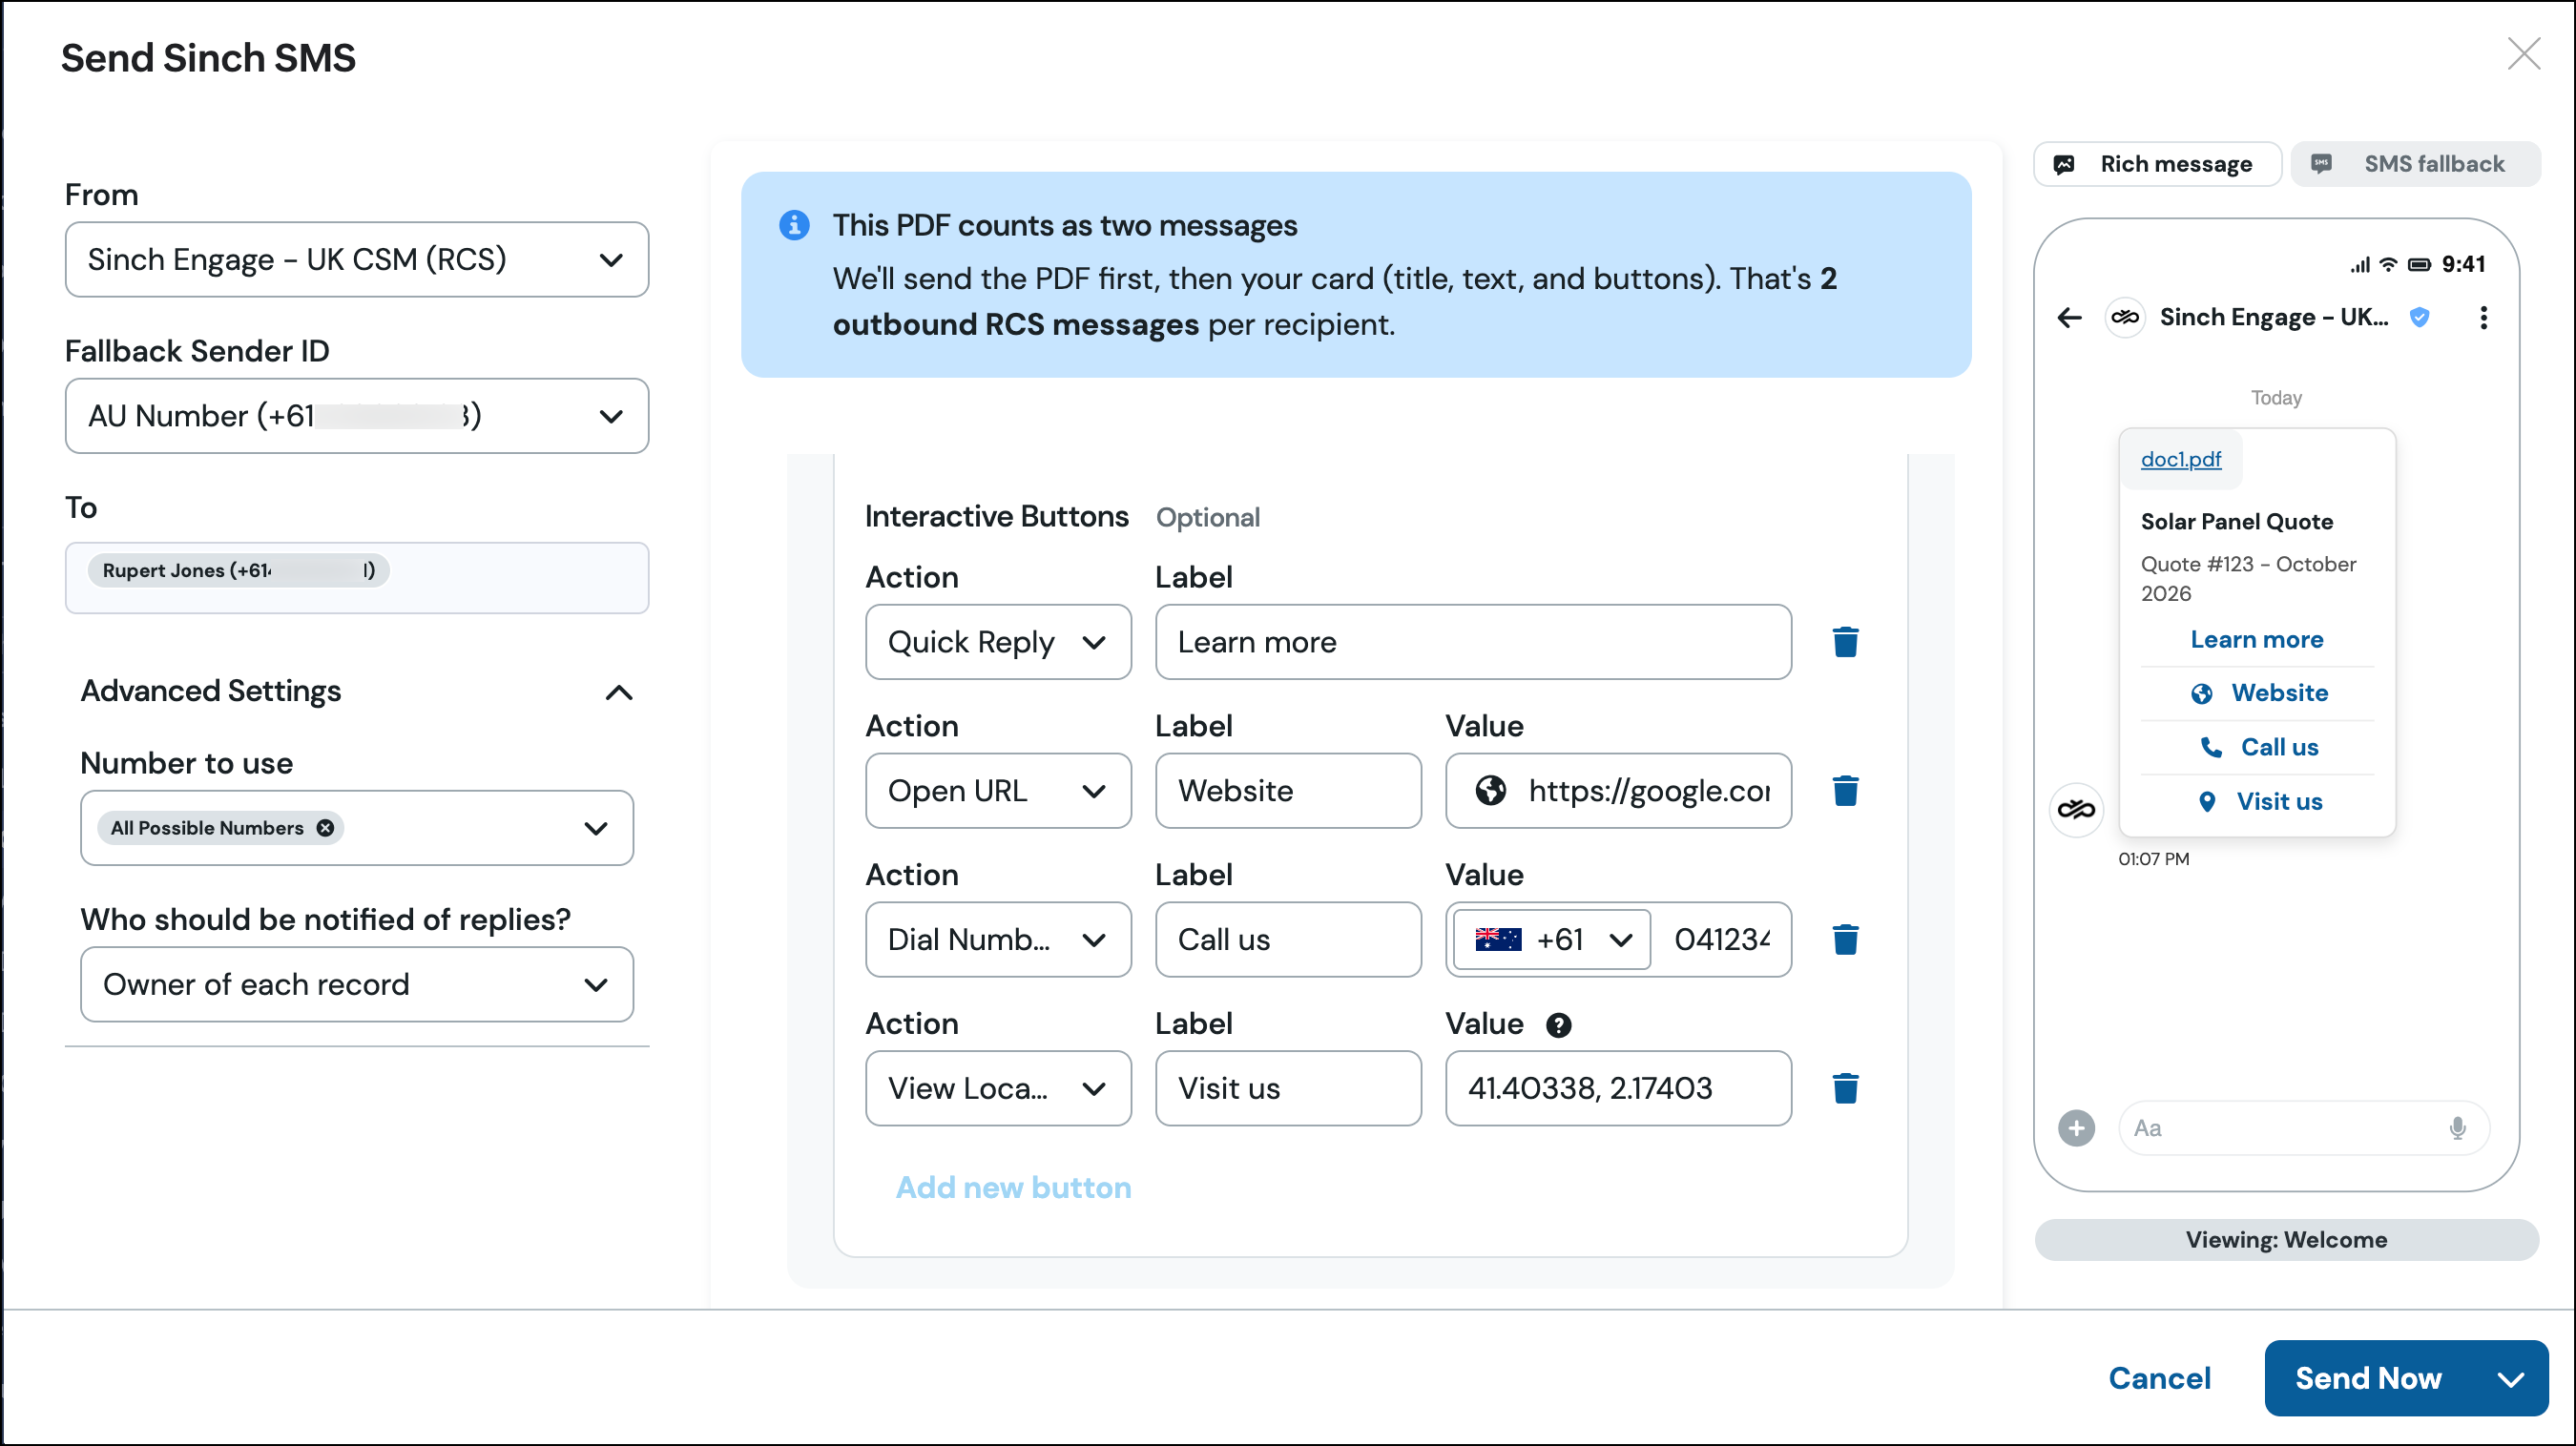The image size is (2576, 1446).
Task: Click the Send Now button
Action: pyautogui.click(x=2369, y=1378)
